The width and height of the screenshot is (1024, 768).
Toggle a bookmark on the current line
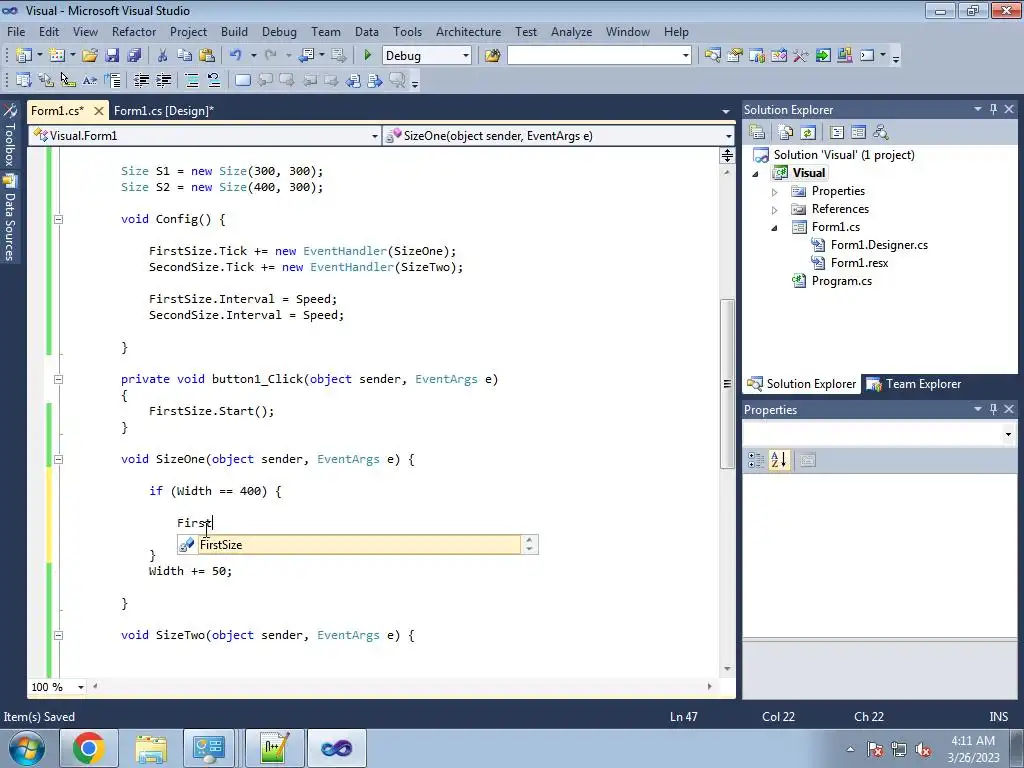(243, 80)
